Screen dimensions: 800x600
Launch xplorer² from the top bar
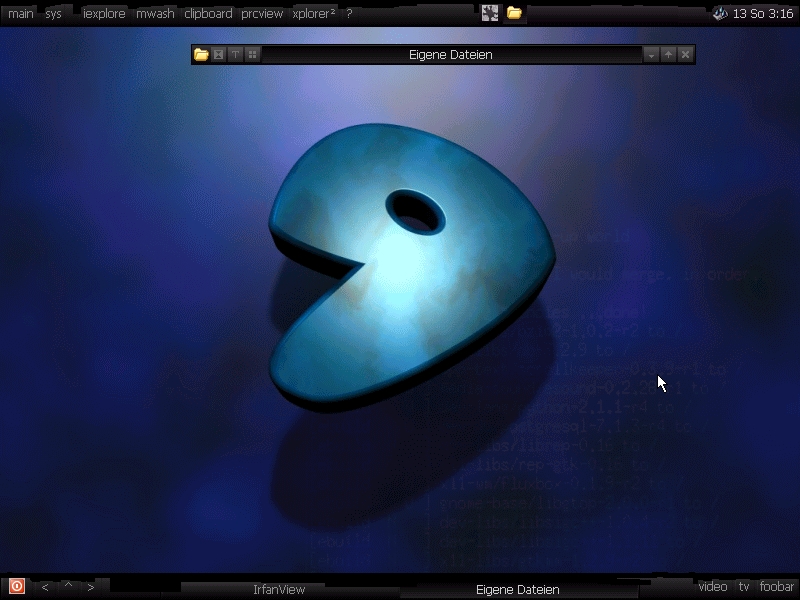pyautogui.click(x=314, y=14)
